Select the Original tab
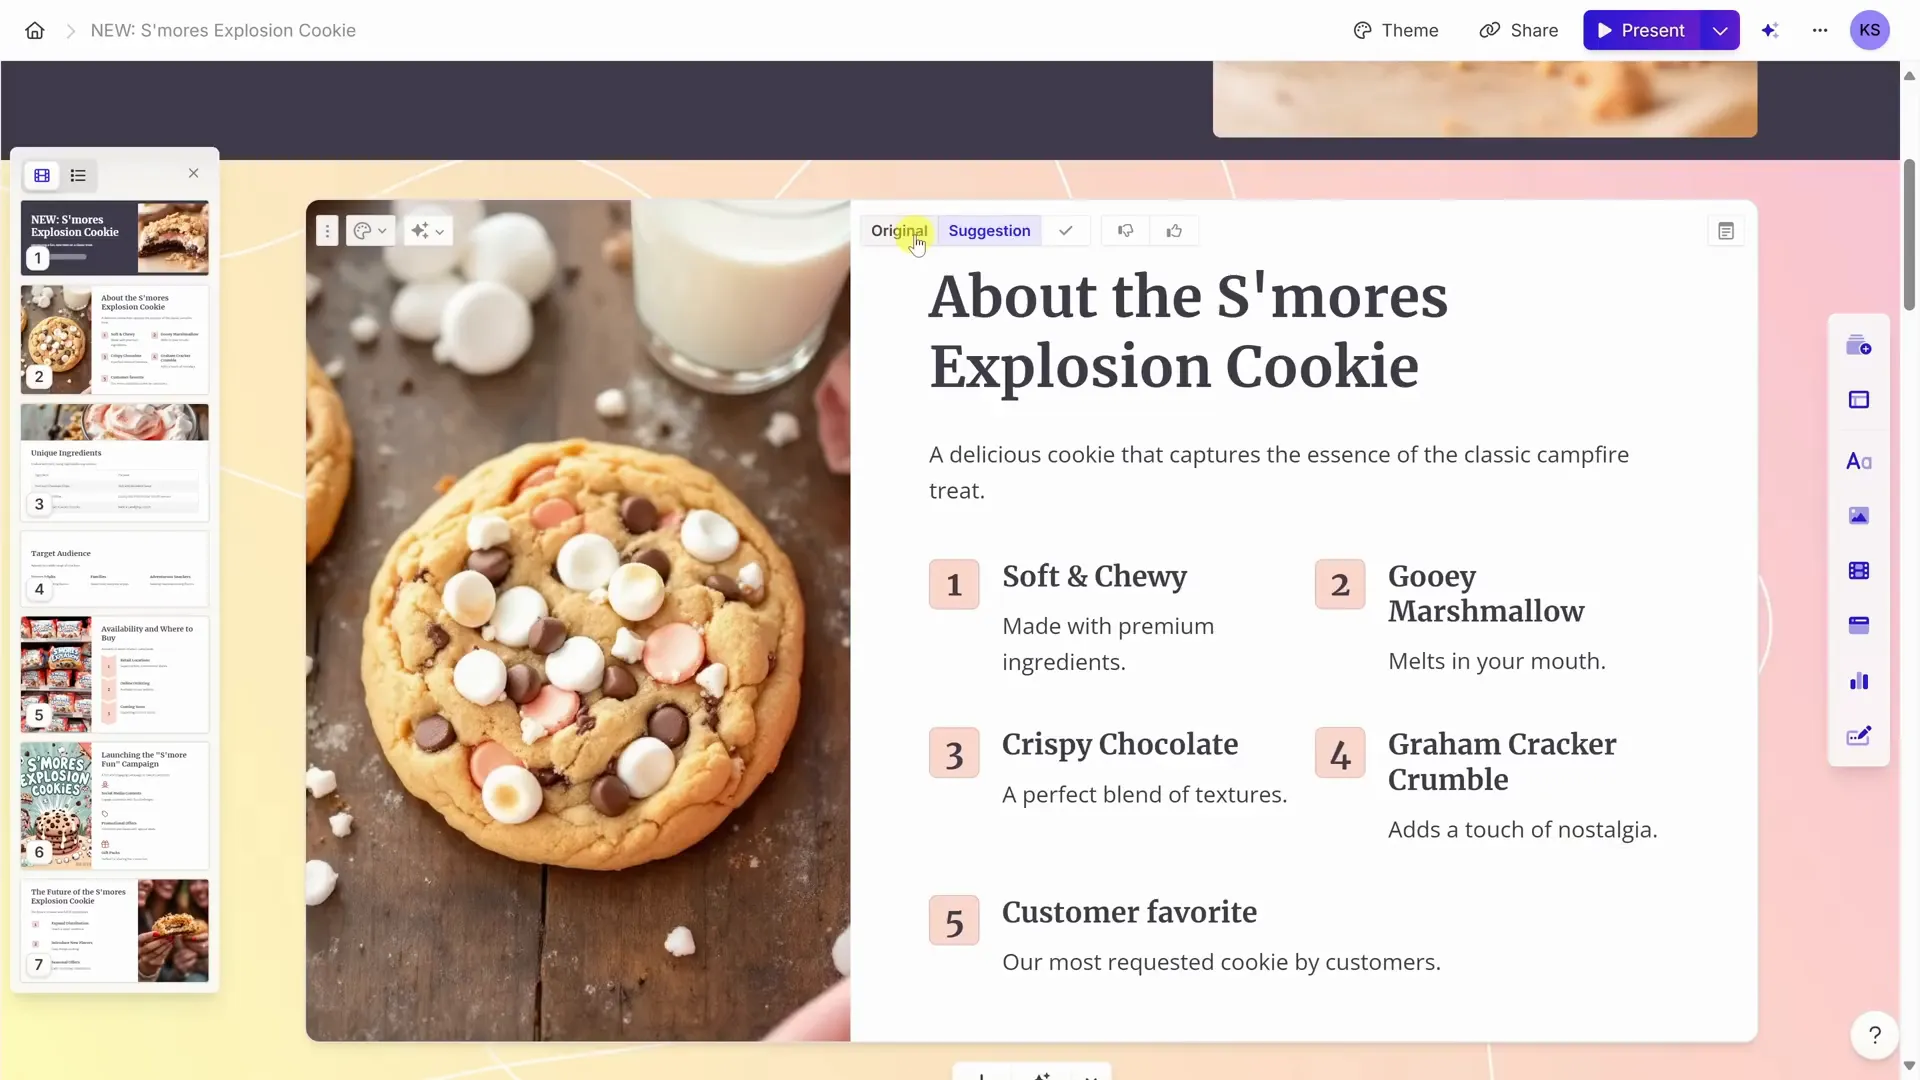 coord(899,231)
